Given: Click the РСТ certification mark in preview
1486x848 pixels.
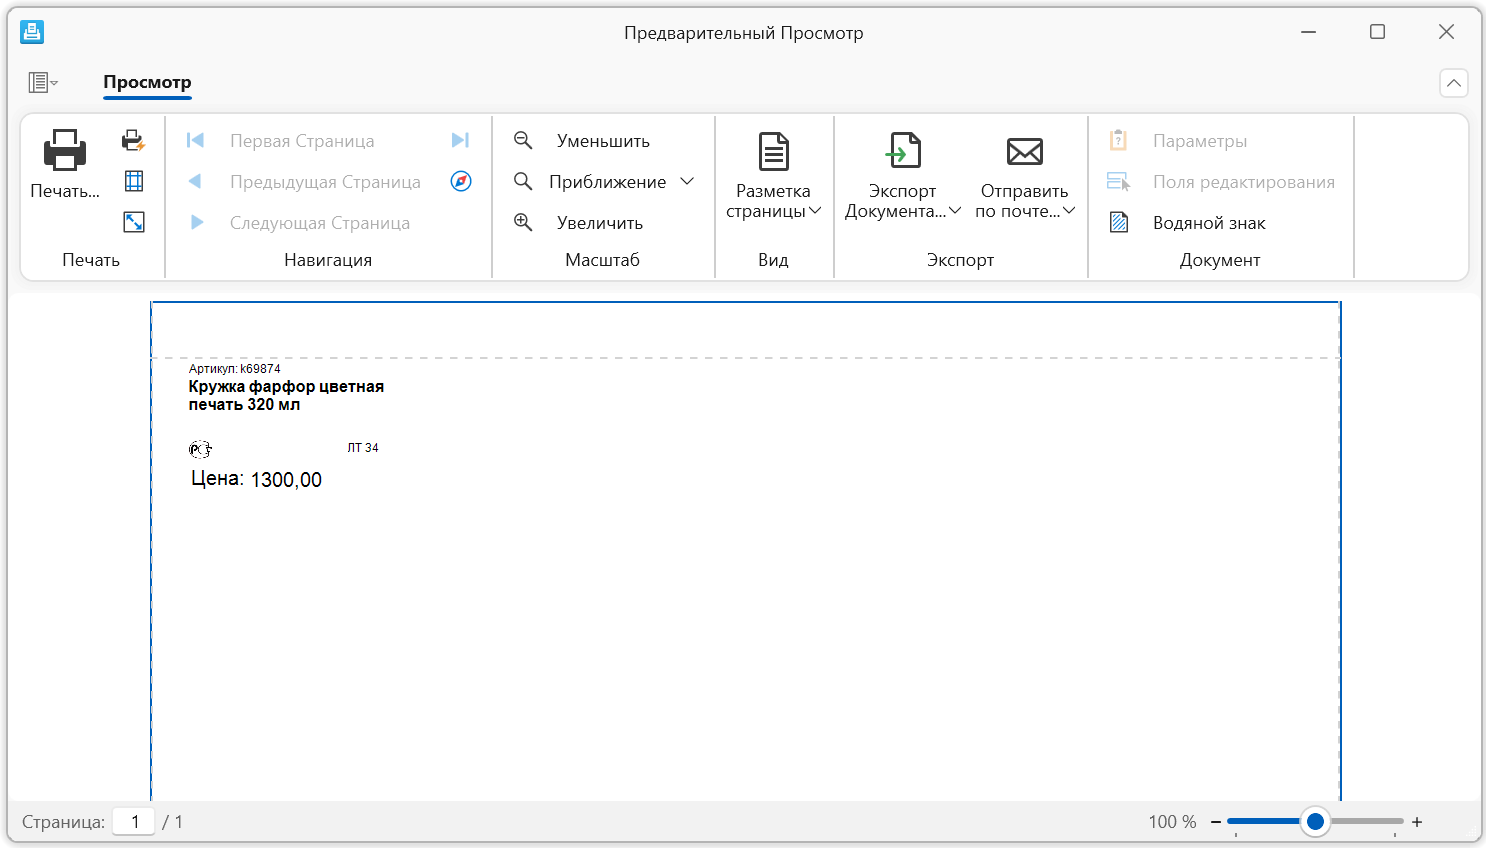Looking at the screenshot, I should 200,450.
